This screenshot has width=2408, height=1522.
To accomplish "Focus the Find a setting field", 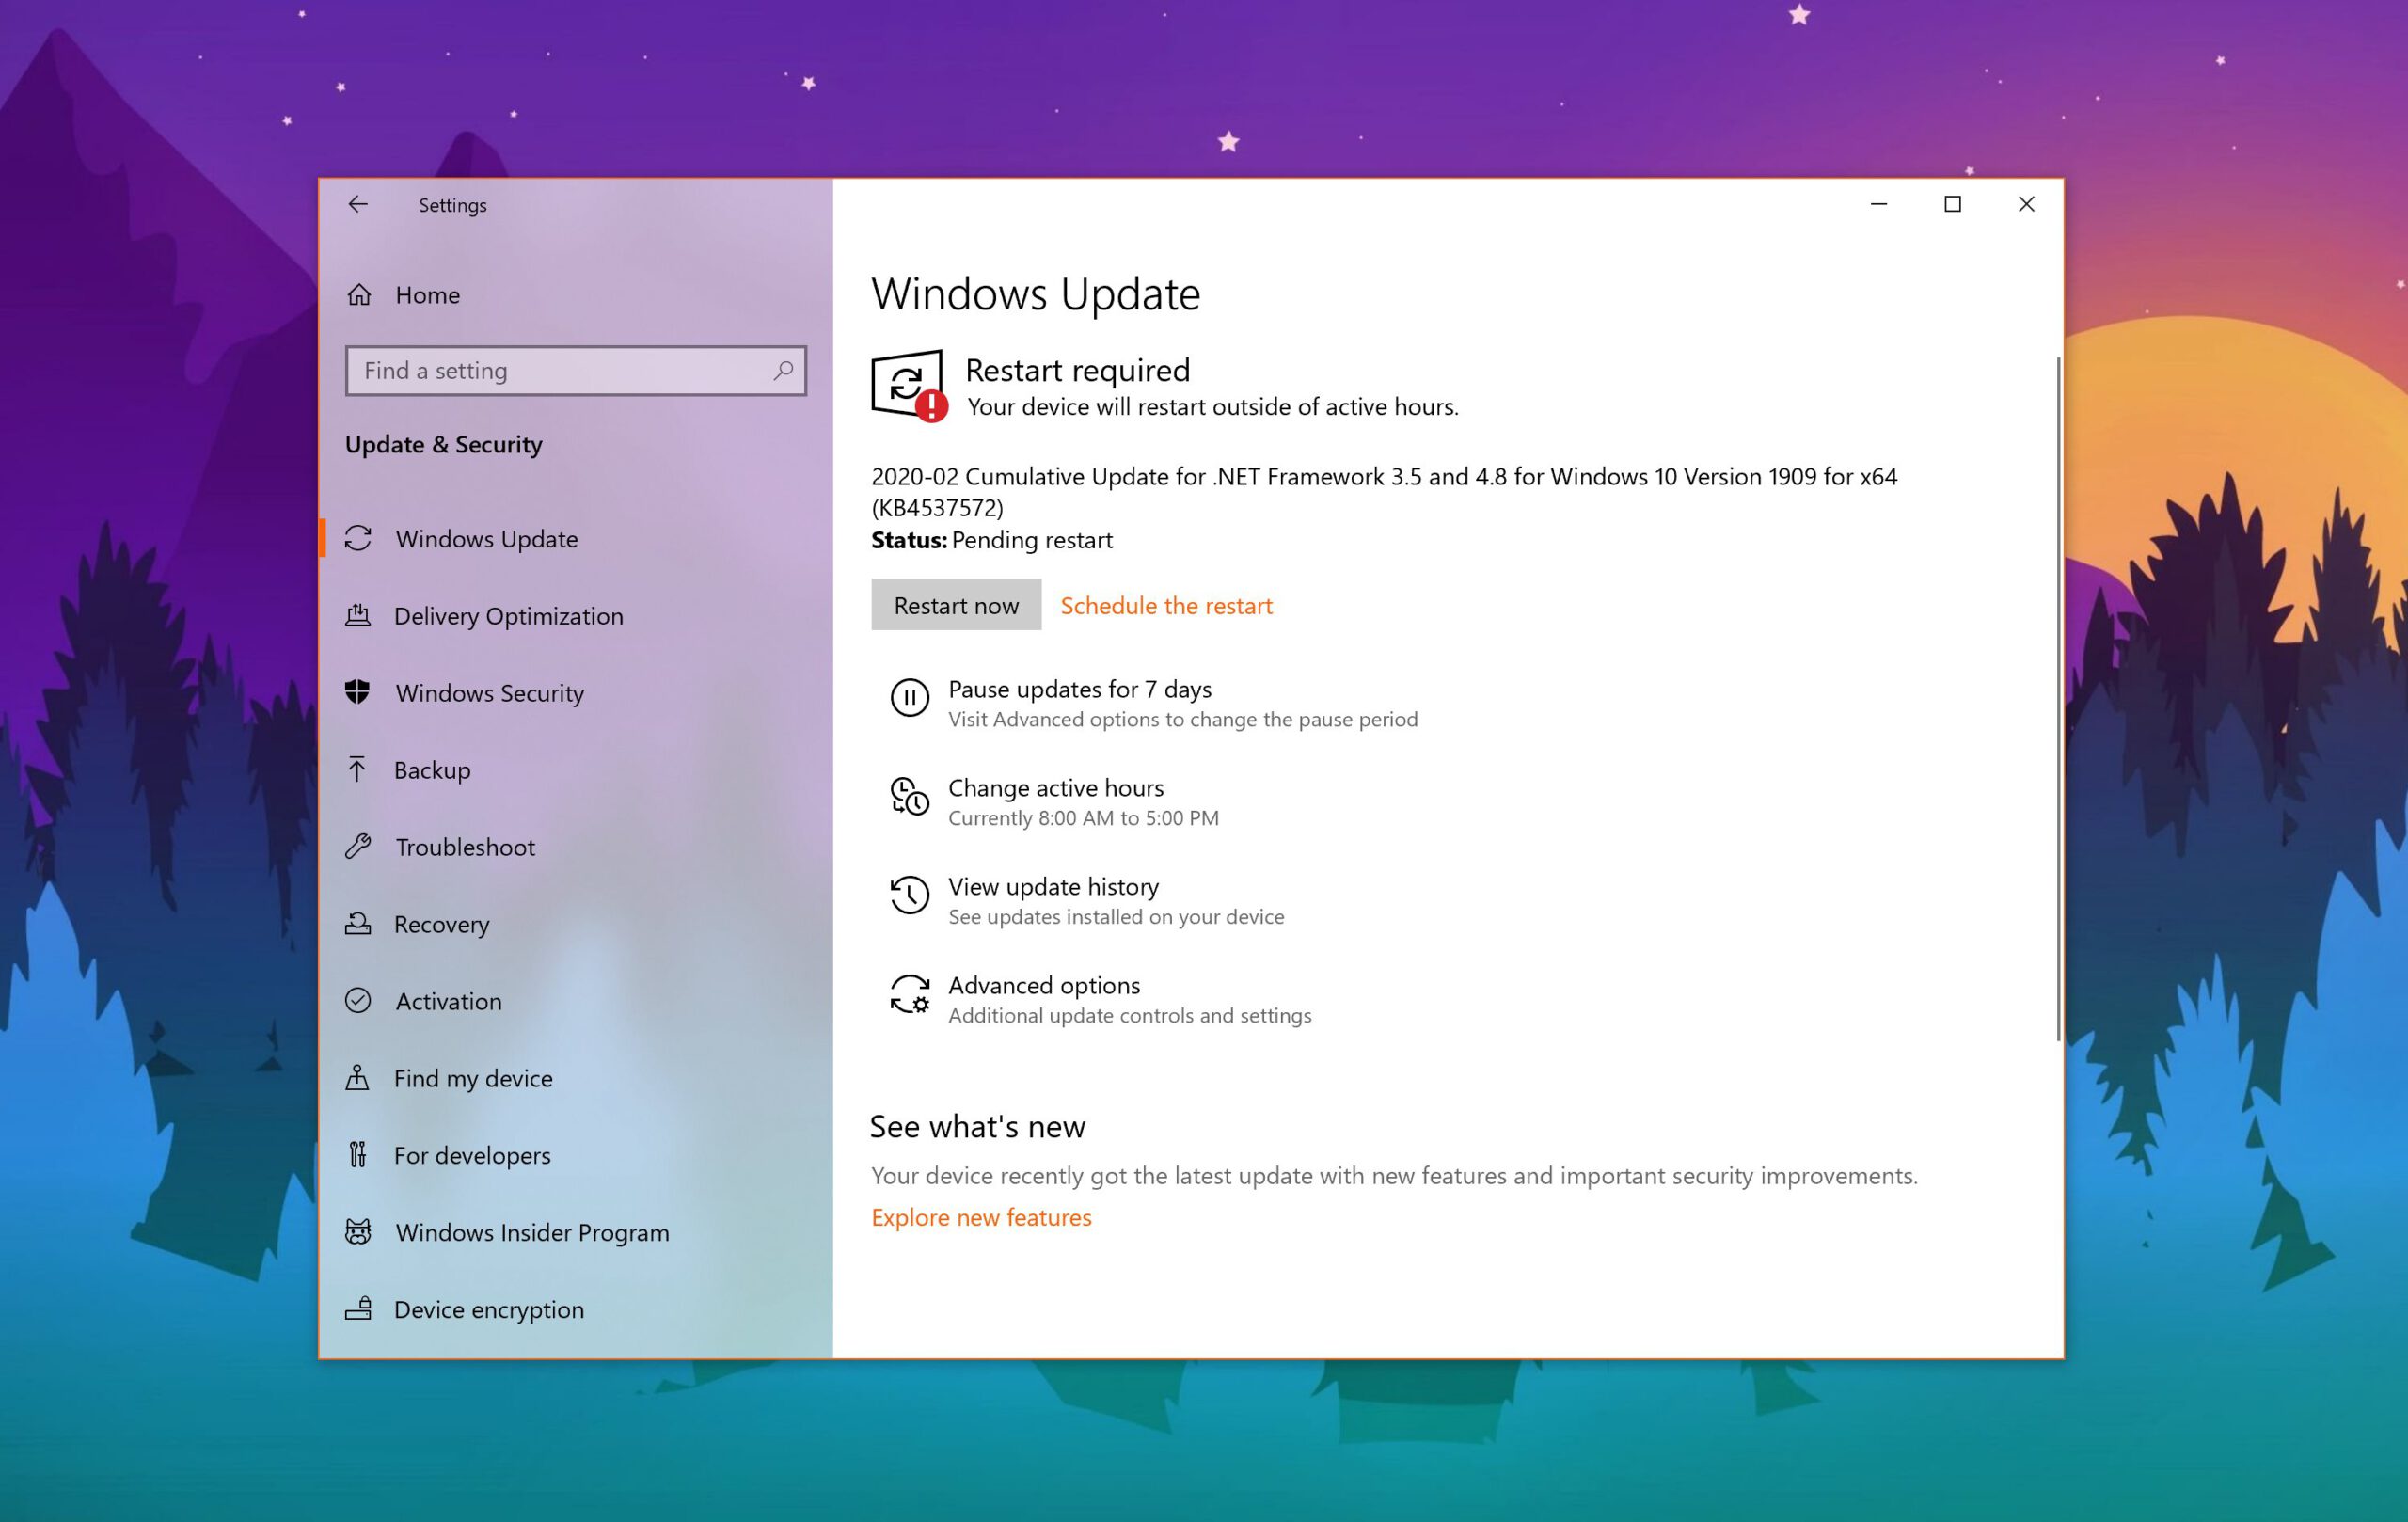I will coord(575,371).
